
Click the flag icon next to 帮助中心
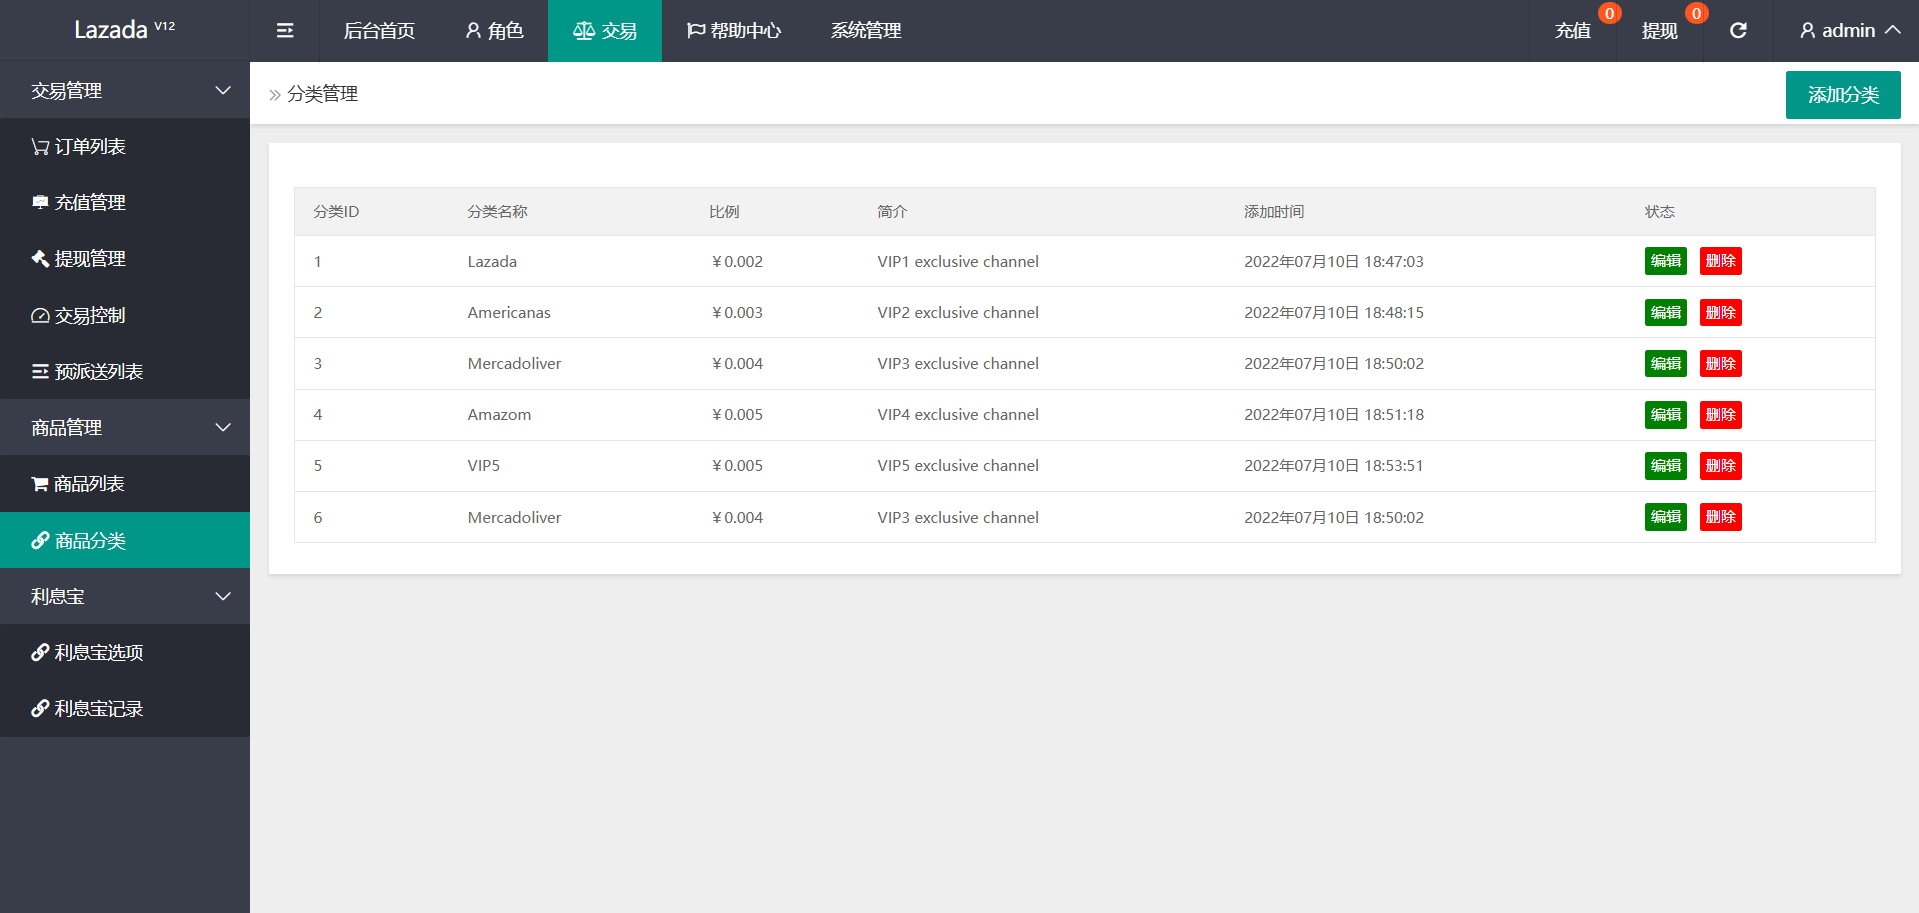click(696, 31)
